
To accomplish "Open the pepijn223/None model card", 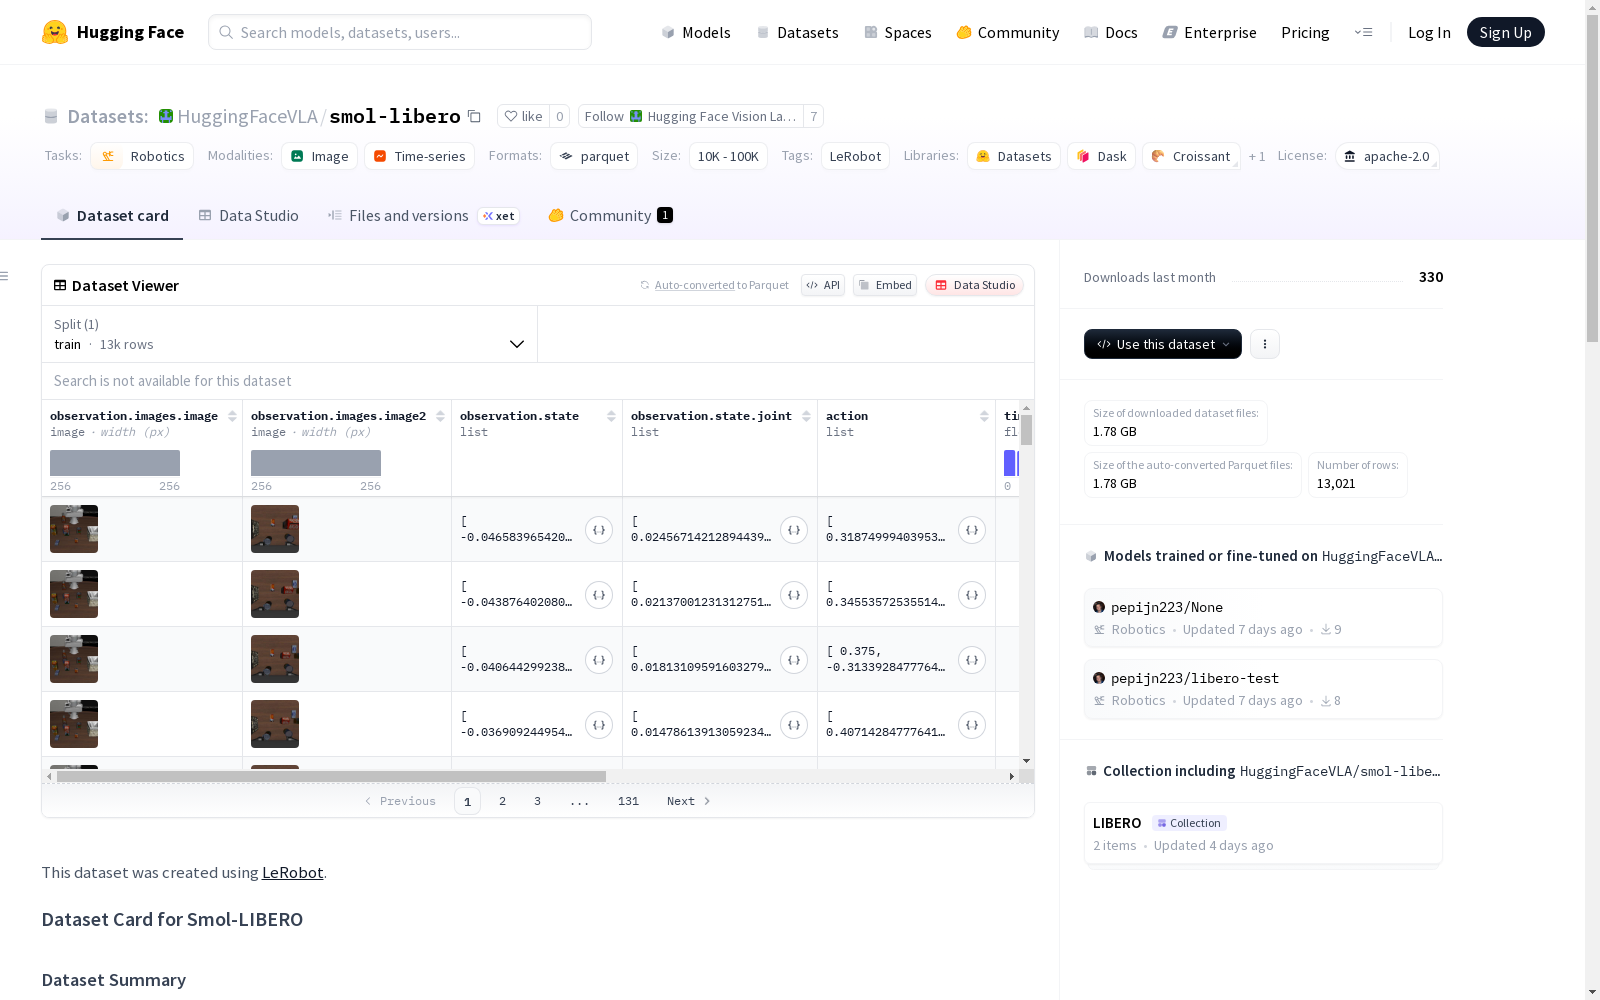I will (1263, 618).
